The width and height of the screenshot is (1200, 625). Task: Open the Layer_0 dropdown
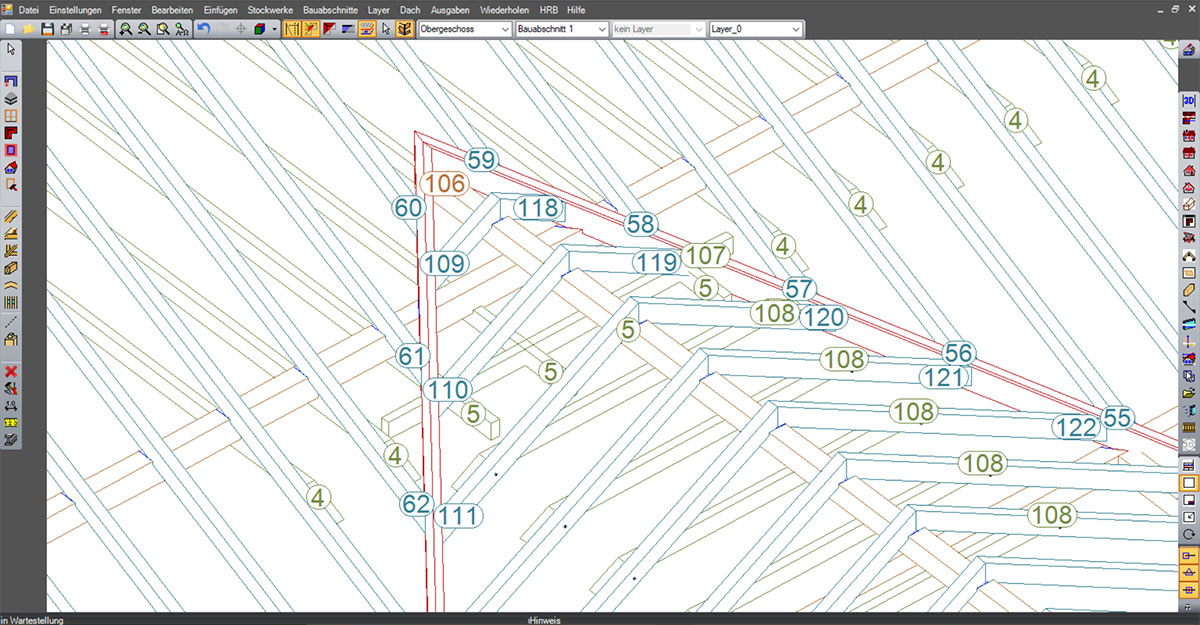pyautogui.click(x=755, y=29)
